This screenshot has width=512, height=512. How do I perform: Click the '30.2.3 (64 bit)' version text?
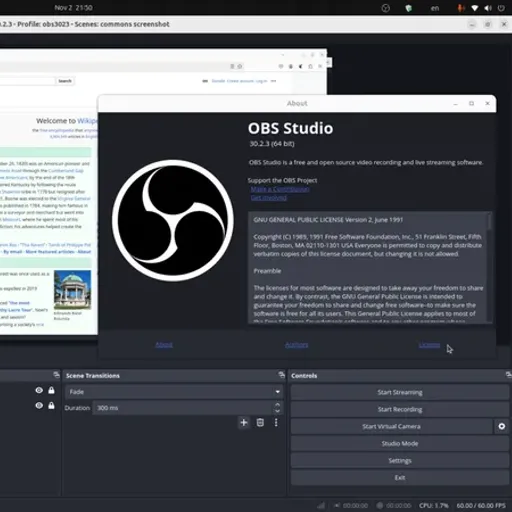click(272, 144)
